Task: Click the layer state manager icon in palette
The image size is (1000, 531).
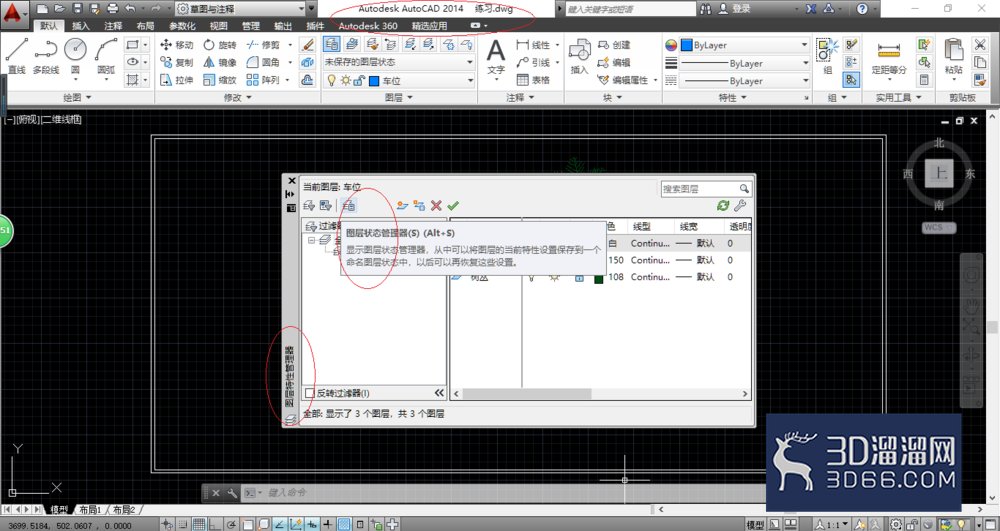Action: 348,205
